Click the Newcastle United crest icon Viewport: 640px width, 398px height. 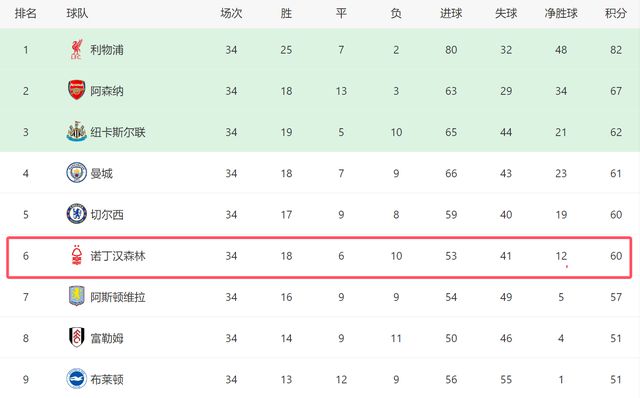(76, 131)
